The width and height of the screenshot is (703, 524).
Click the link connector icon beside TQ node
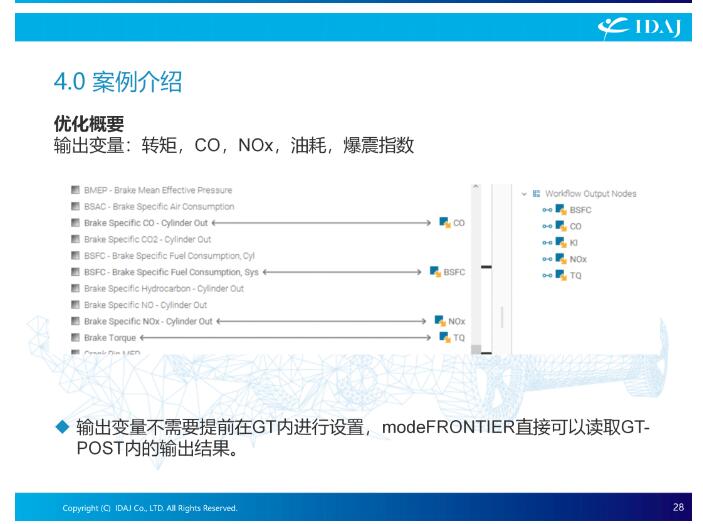(547, 275)
